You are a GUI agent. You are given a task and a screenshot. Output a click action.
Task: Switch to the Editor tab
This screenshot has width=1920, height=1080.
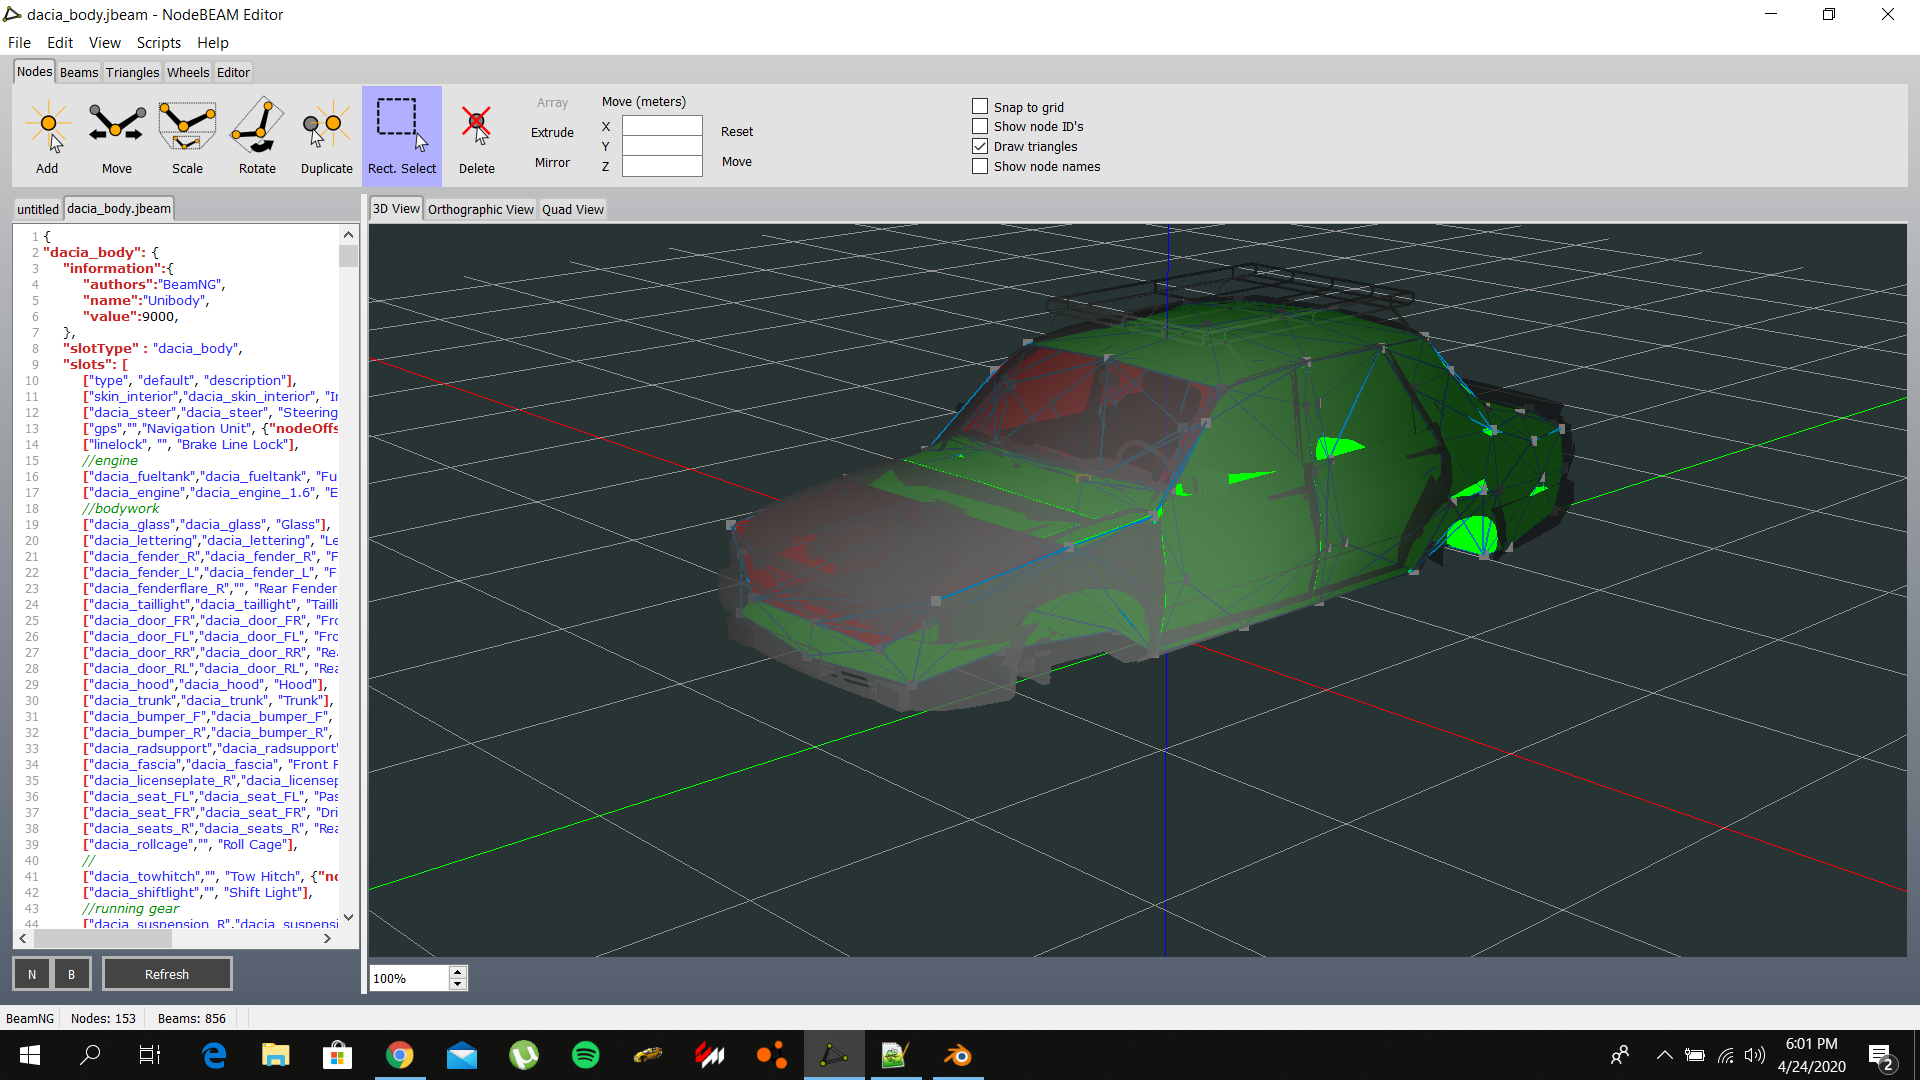[233, 72]
